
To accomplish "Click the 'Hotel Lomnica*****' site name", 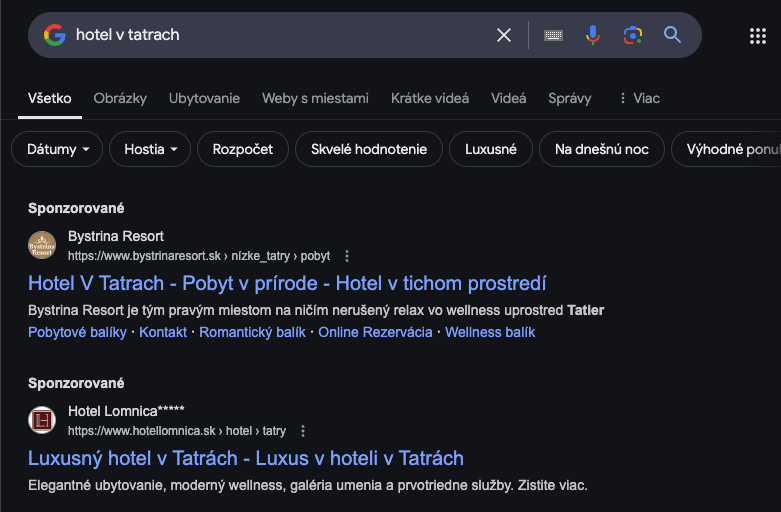I will point(126,411).
